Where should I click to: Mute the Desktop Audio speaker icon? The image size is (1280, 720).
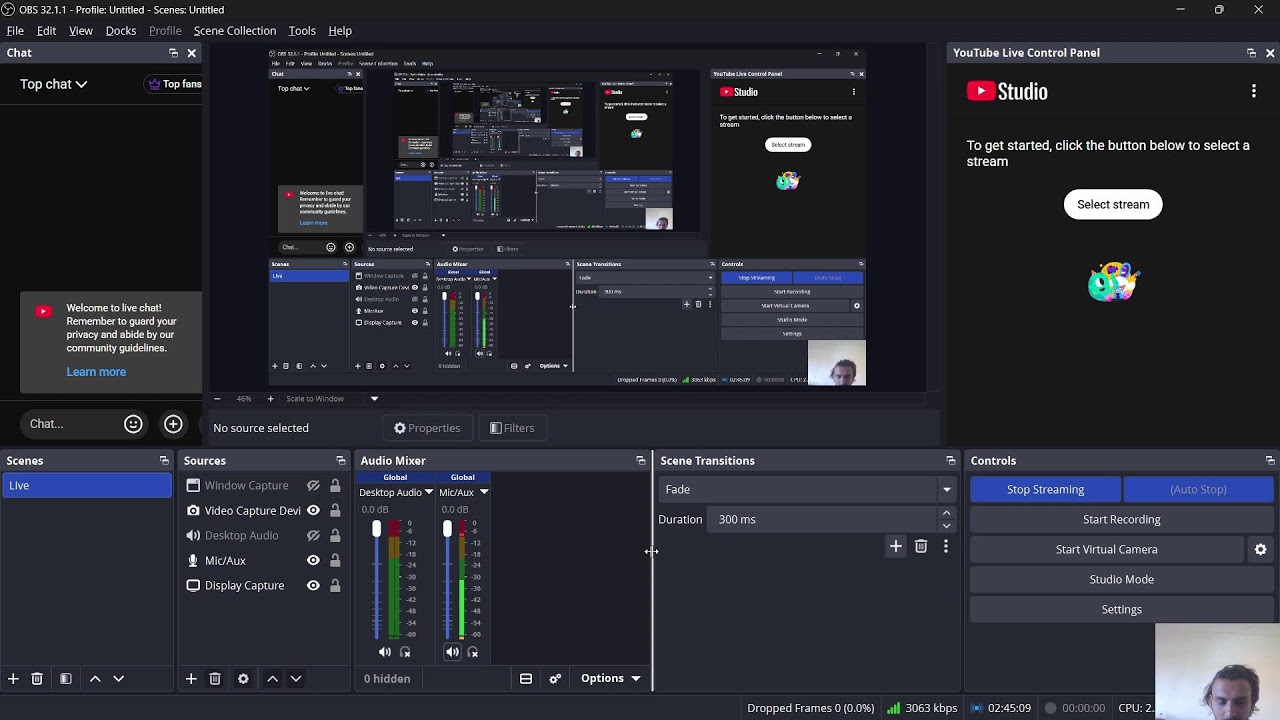click(x=385, y=652)
